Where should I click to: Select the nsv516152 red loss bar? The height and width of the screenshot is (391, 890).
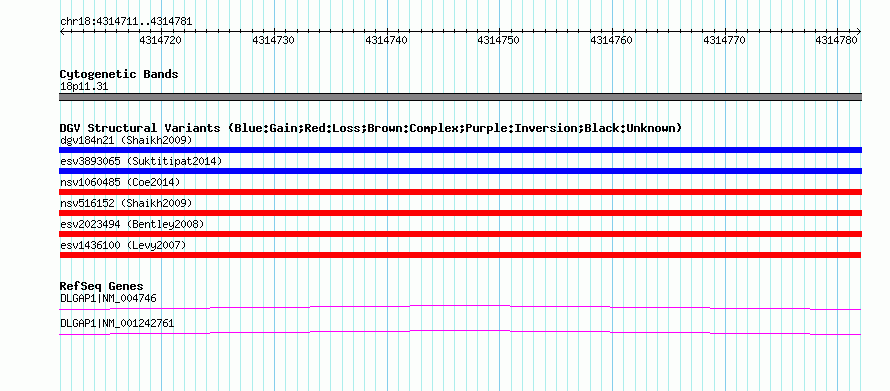pyautogui.click(x=460, y=213)
